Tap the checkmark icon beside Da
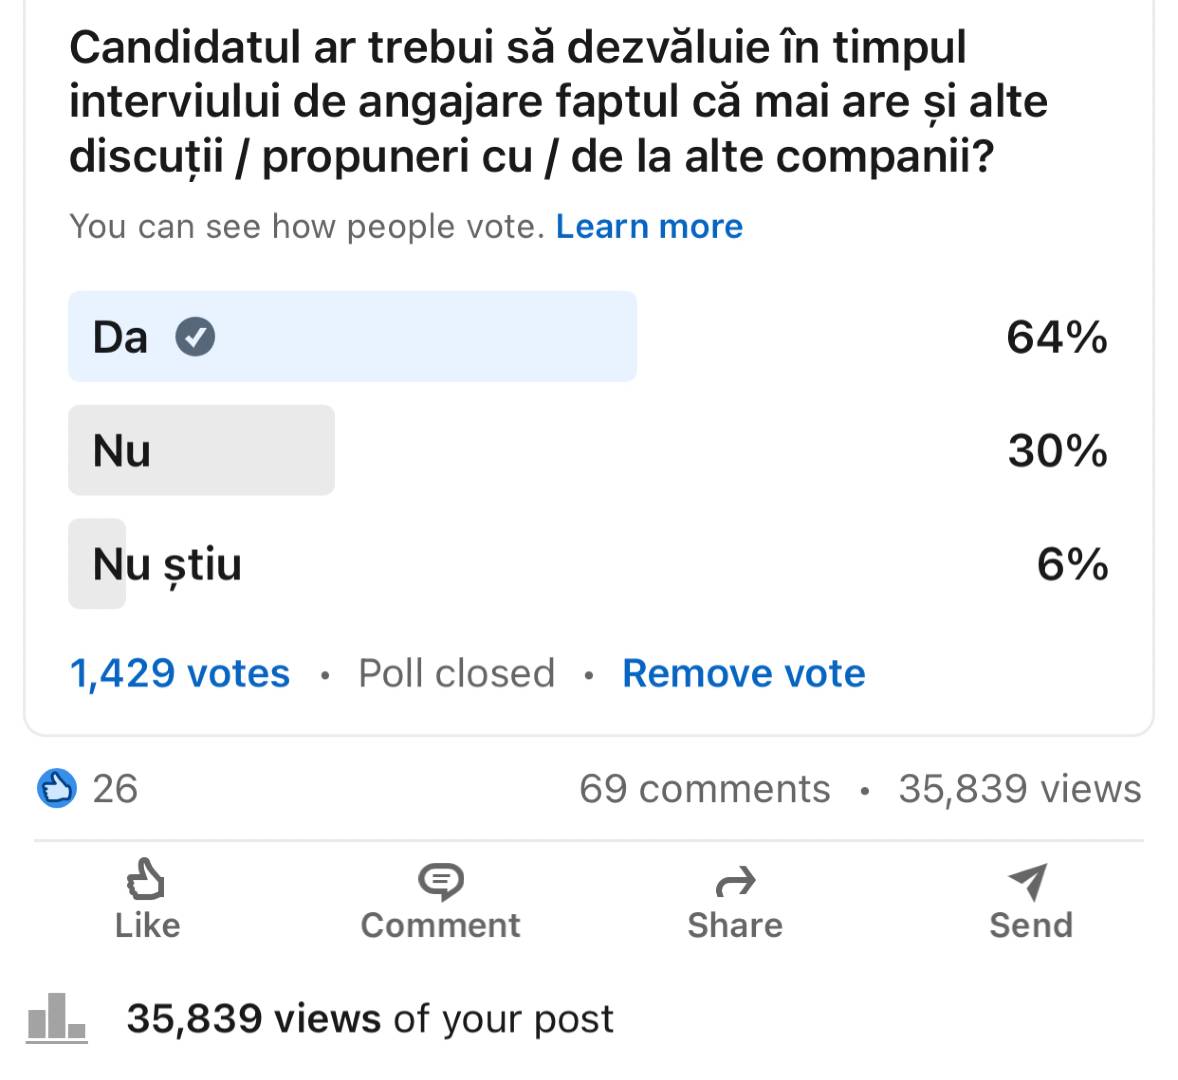1178x1080 pixels. click(195, 337)
